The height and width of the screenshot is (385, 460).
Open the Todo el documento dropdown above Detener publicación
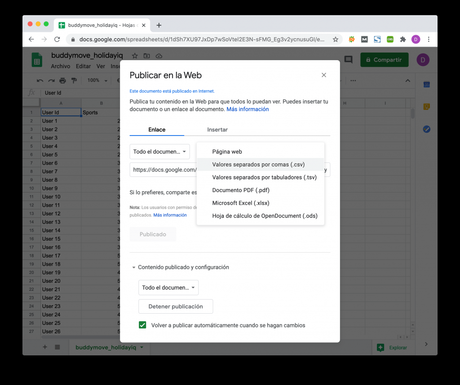tap(168, 287)
